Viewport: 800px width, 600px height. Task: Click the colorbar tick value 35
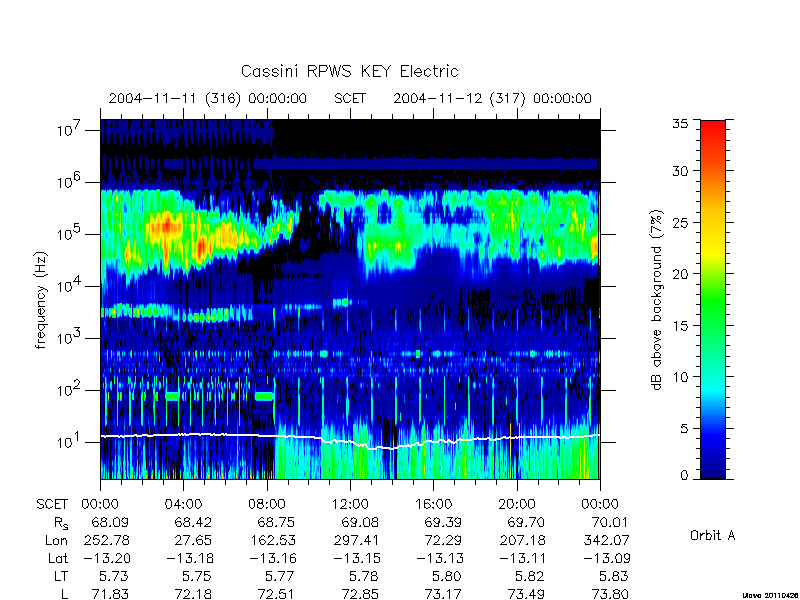click(x=680, y=124)
